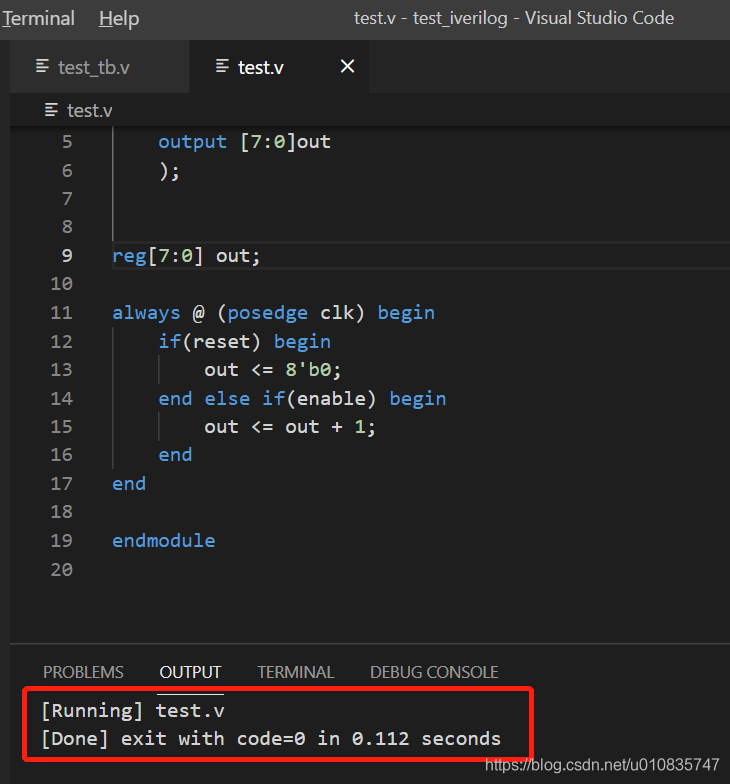
Task: Click line number 11 in the gutter
Action: pos(62,312)
